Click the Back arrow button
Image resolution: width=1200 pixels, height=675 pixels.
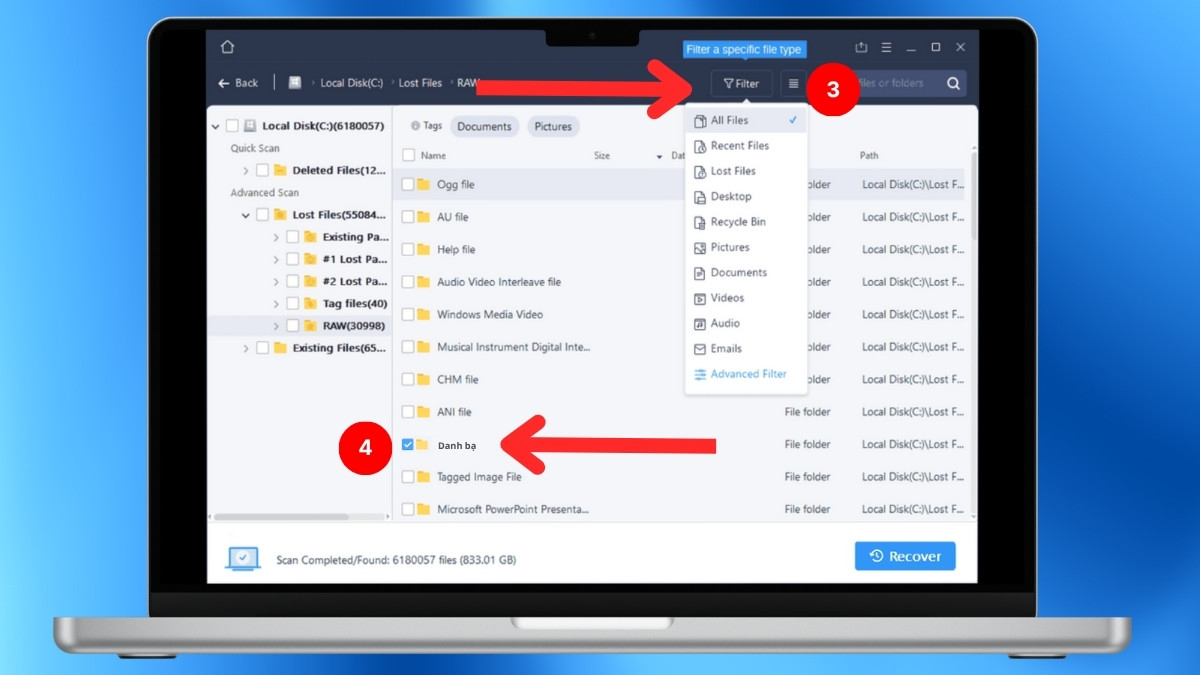[x=238, y=83]
